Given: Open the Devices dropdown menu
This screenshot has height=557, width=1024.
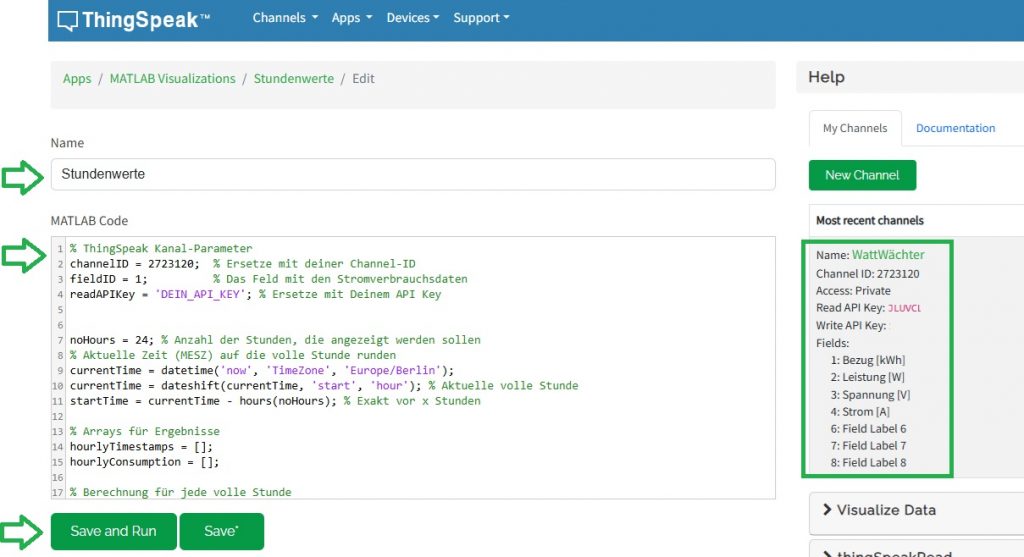Looking at the screenshot, I should tap(413, 18).
